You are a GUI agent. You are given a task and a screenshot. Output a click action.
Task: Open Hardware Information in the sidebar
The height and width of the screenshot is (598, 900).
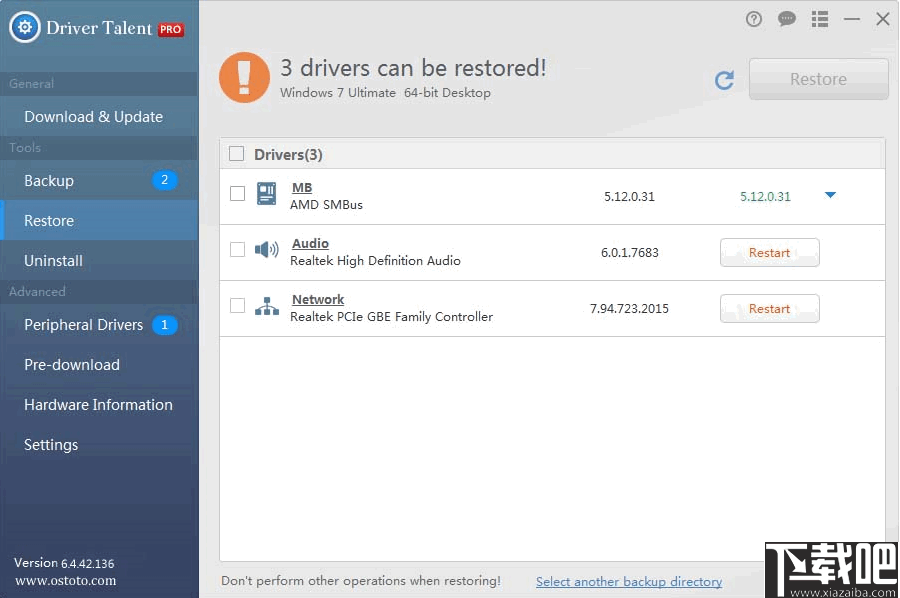tap(97, 404)
